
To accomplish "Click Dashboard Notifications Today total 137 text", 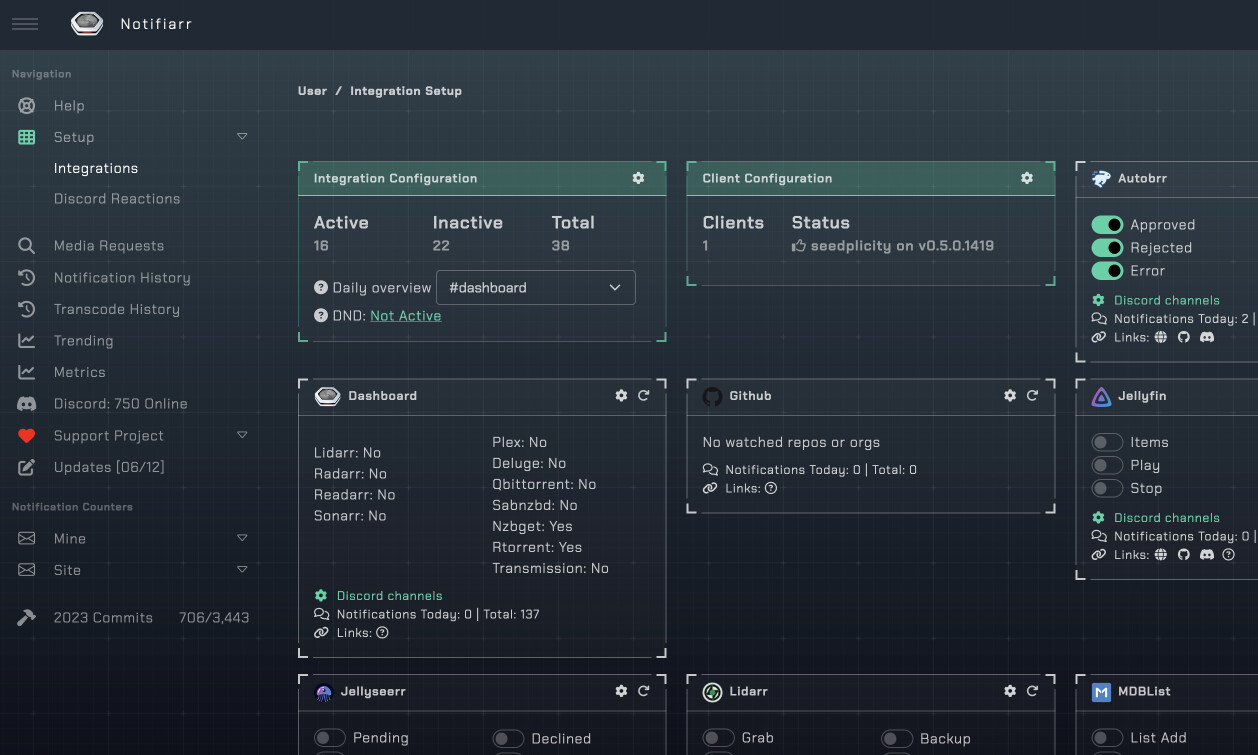I will tap(438, 614).
